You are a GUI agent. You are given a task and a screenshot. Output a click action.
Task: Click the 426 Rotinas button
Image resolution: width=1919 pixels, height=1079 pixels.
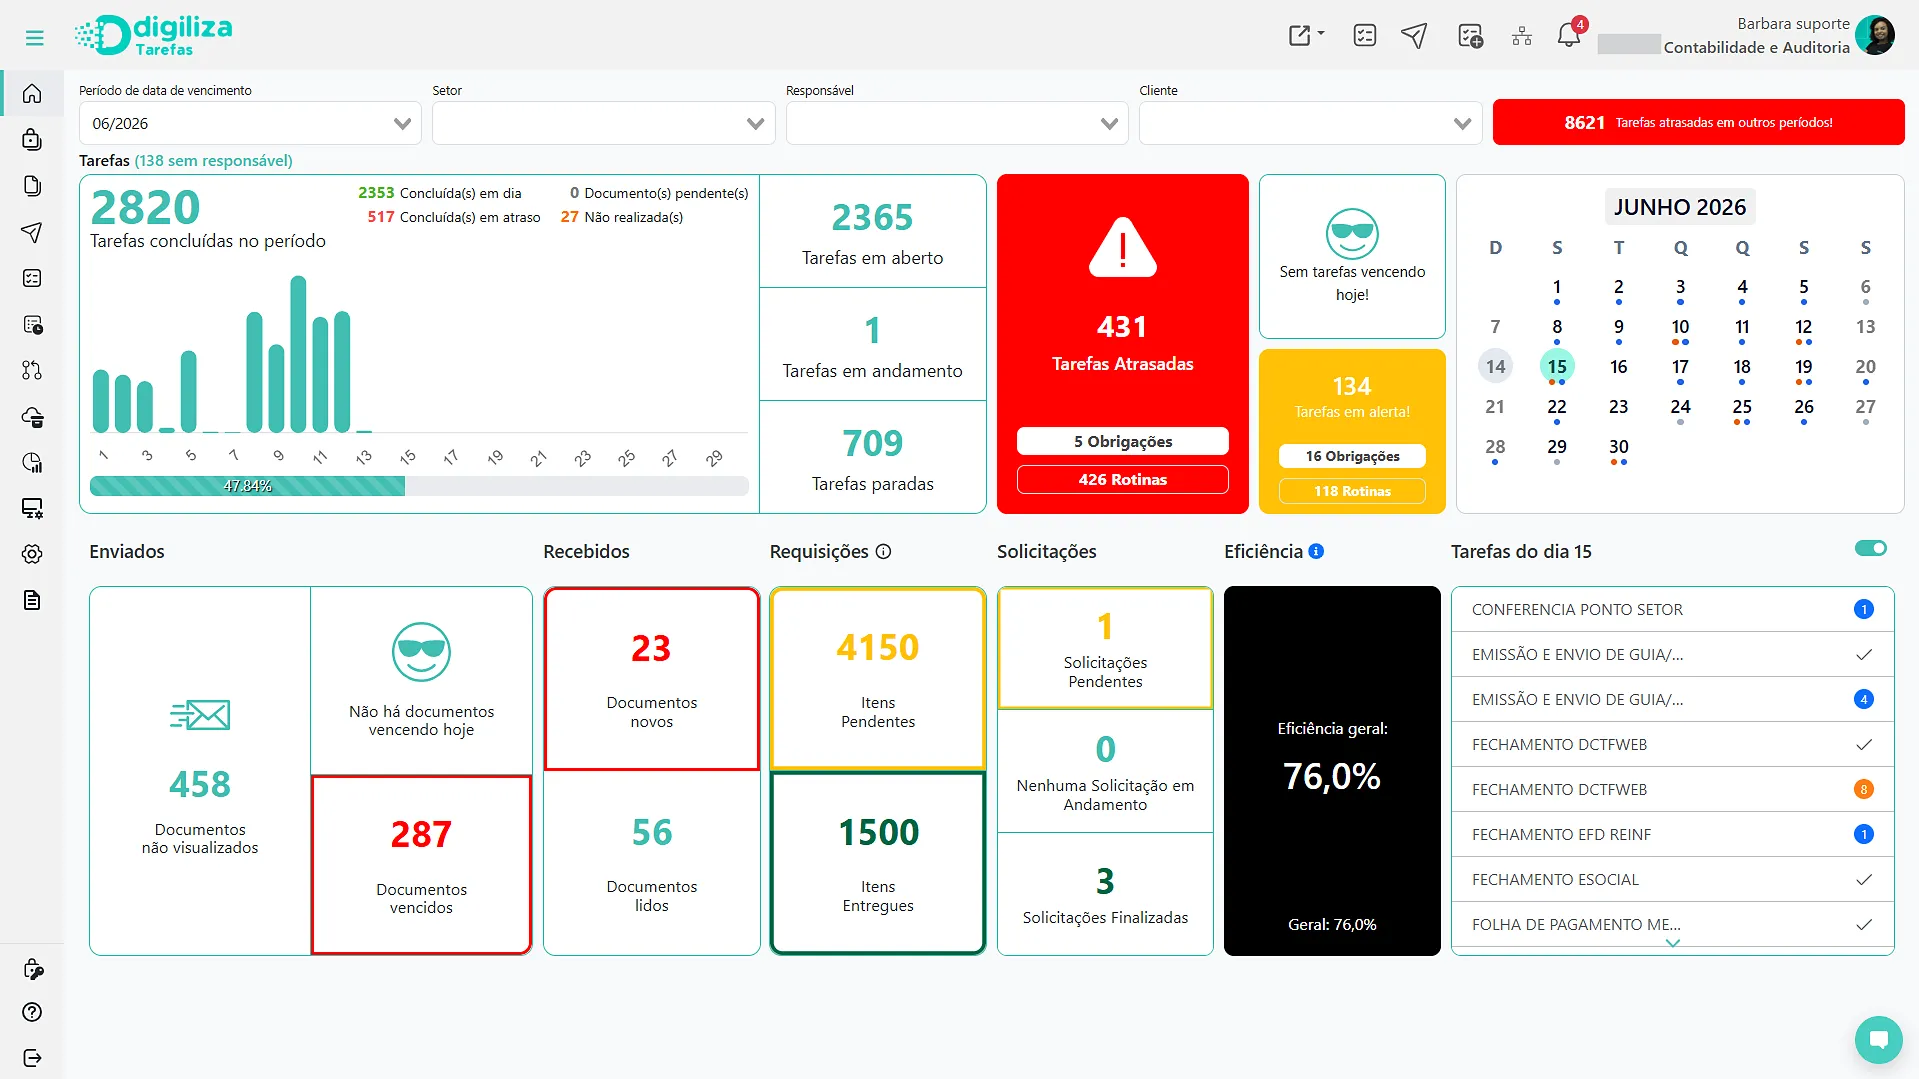pyautogui.click(x=1123, y=479)
